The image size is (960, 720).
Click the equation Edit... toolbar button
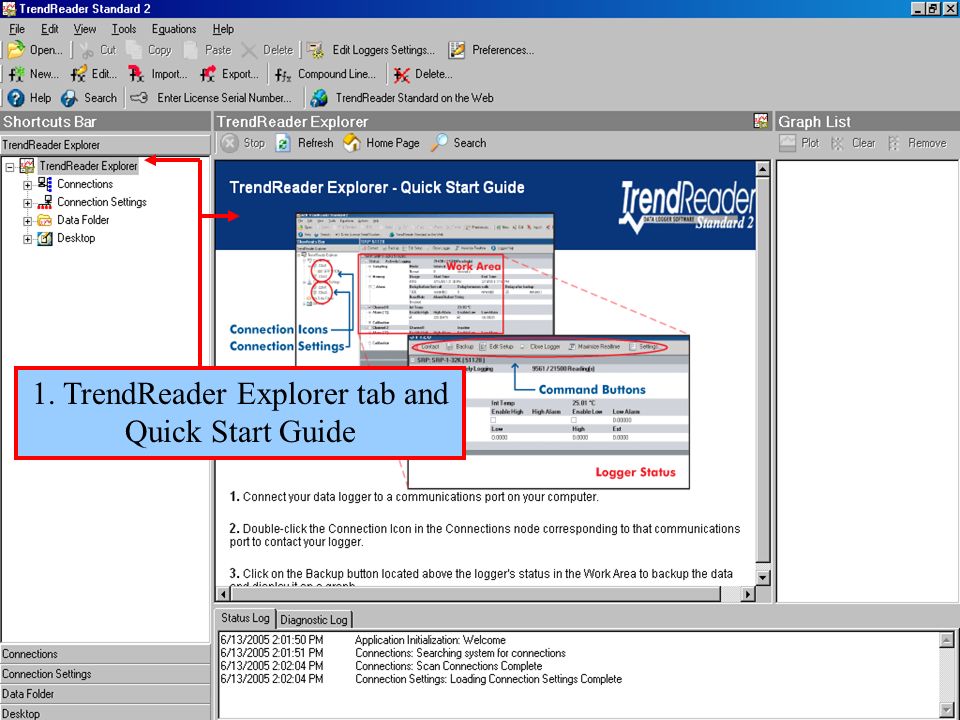coord(94,74)
